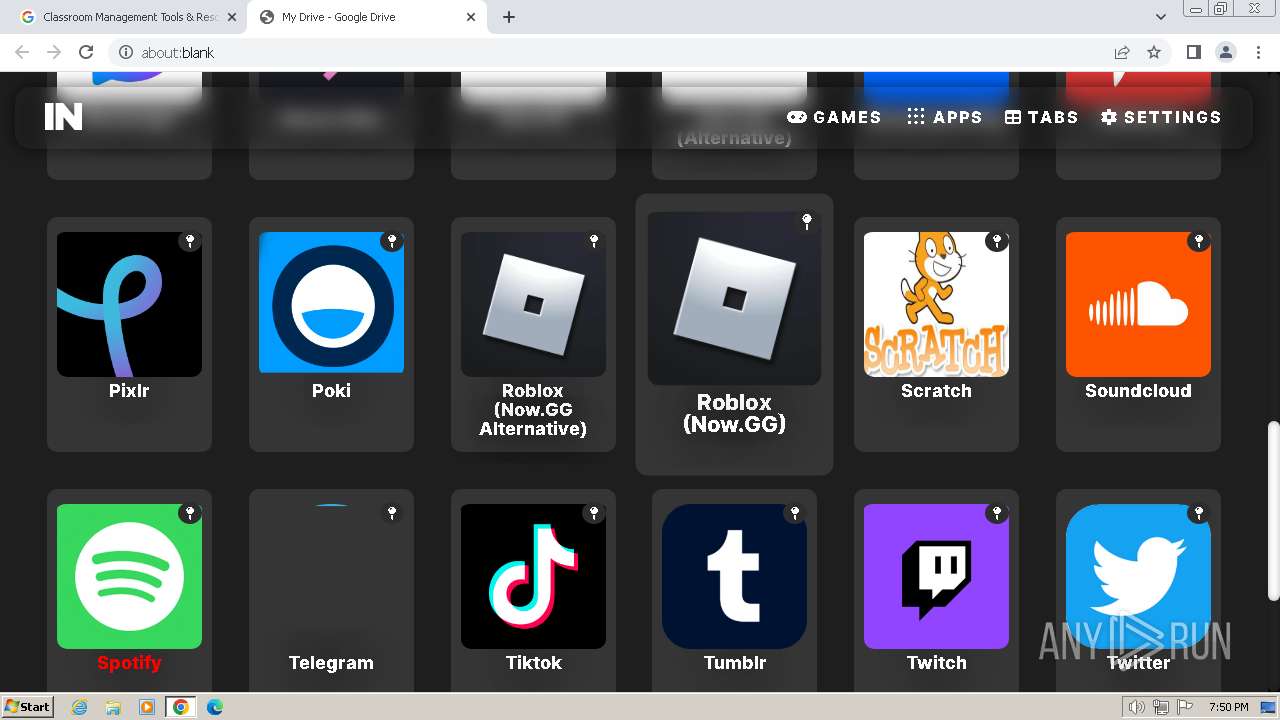Open the Poki app tile
This screenshot has width=1280, height=720.
[331, 334]
